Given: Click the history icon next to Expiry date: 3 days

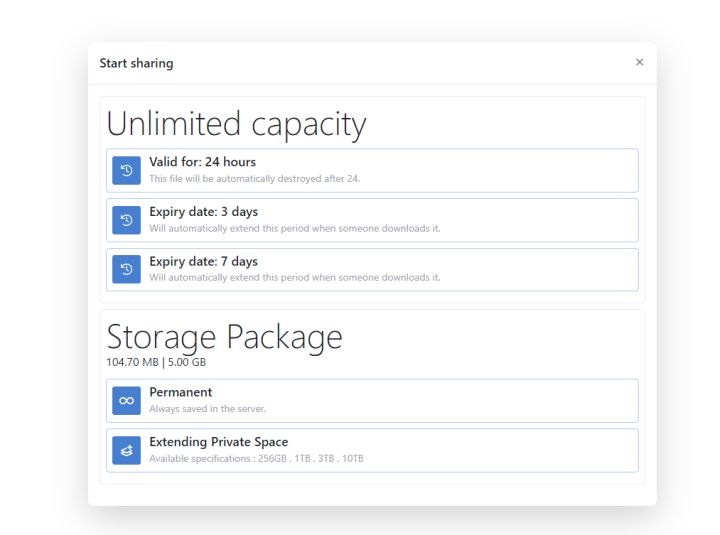Looking at the screenshot, I should pyautogui.click(x=127, y=221).
